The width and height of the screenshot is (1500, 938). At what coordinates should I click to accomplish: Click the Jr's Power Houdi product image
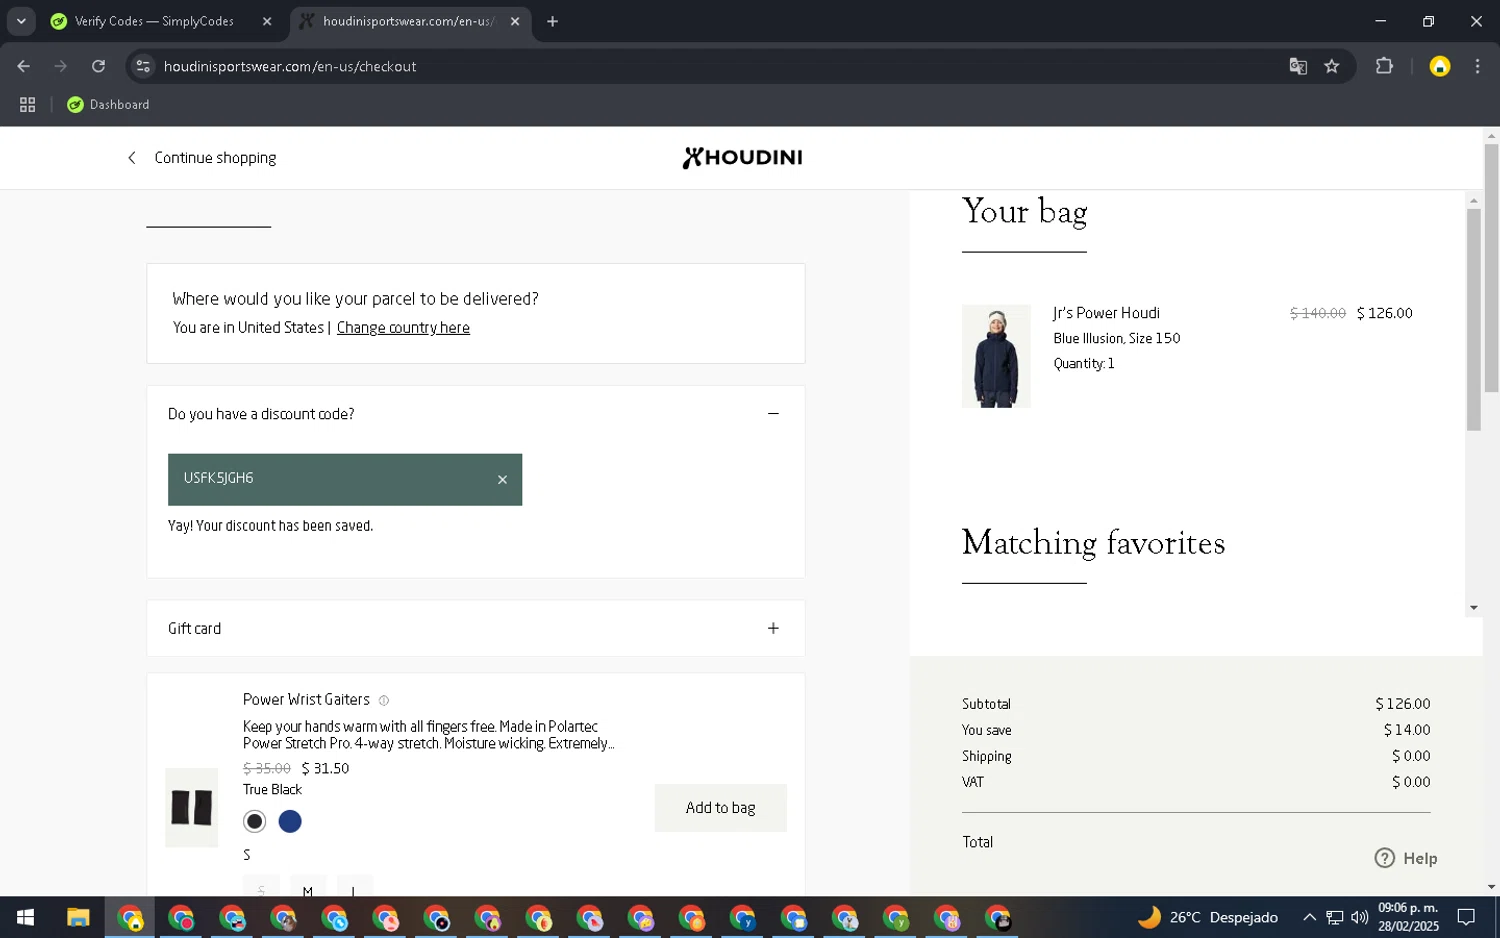[x=996, y=356]
